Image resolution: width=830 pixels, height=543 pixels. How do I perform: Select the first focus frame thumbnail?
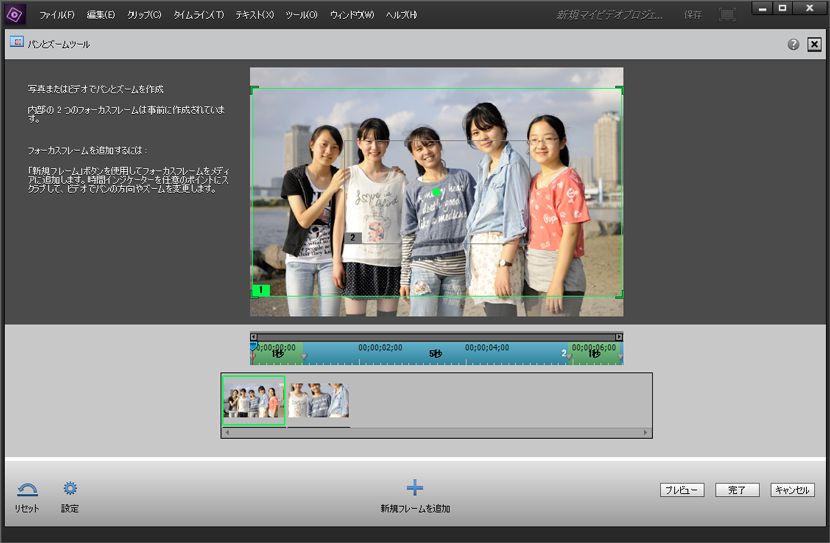point(254,401)
